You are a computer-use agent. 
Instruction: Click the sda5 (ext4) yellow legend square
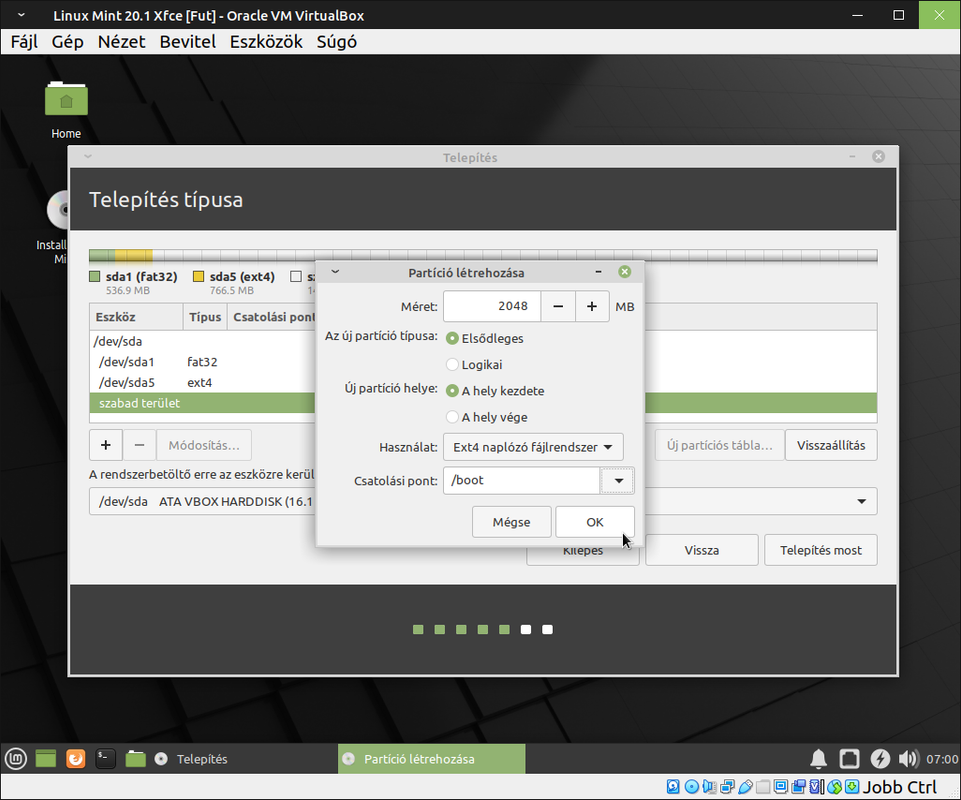click(198, 276)
